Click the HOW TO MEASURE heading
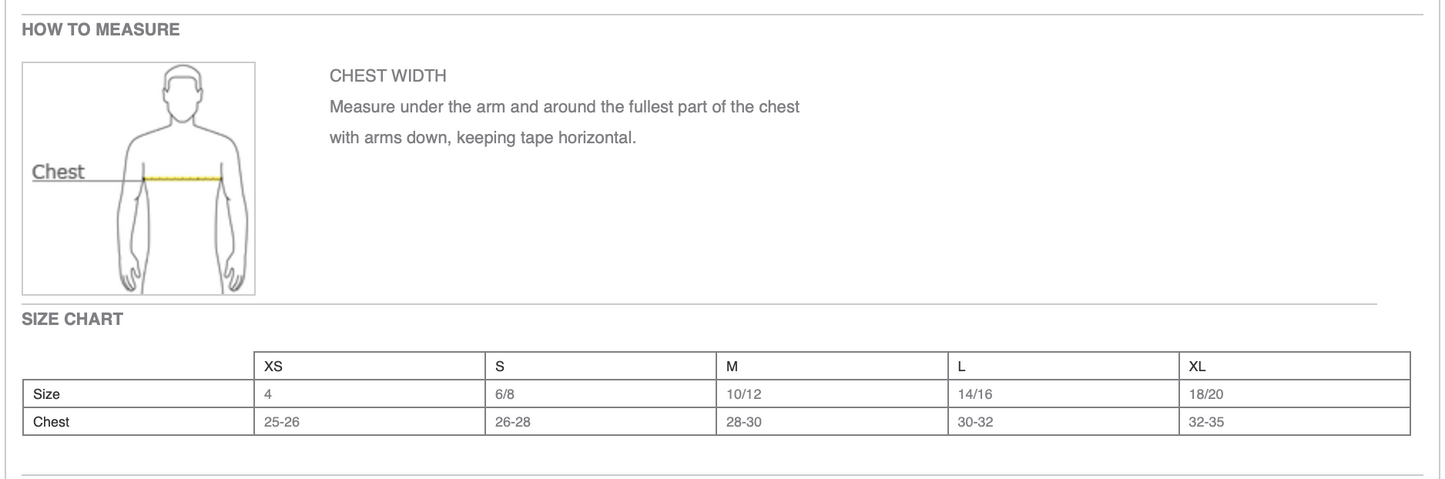Viewport: 1445px width, 479px height. tap(100, 30)
